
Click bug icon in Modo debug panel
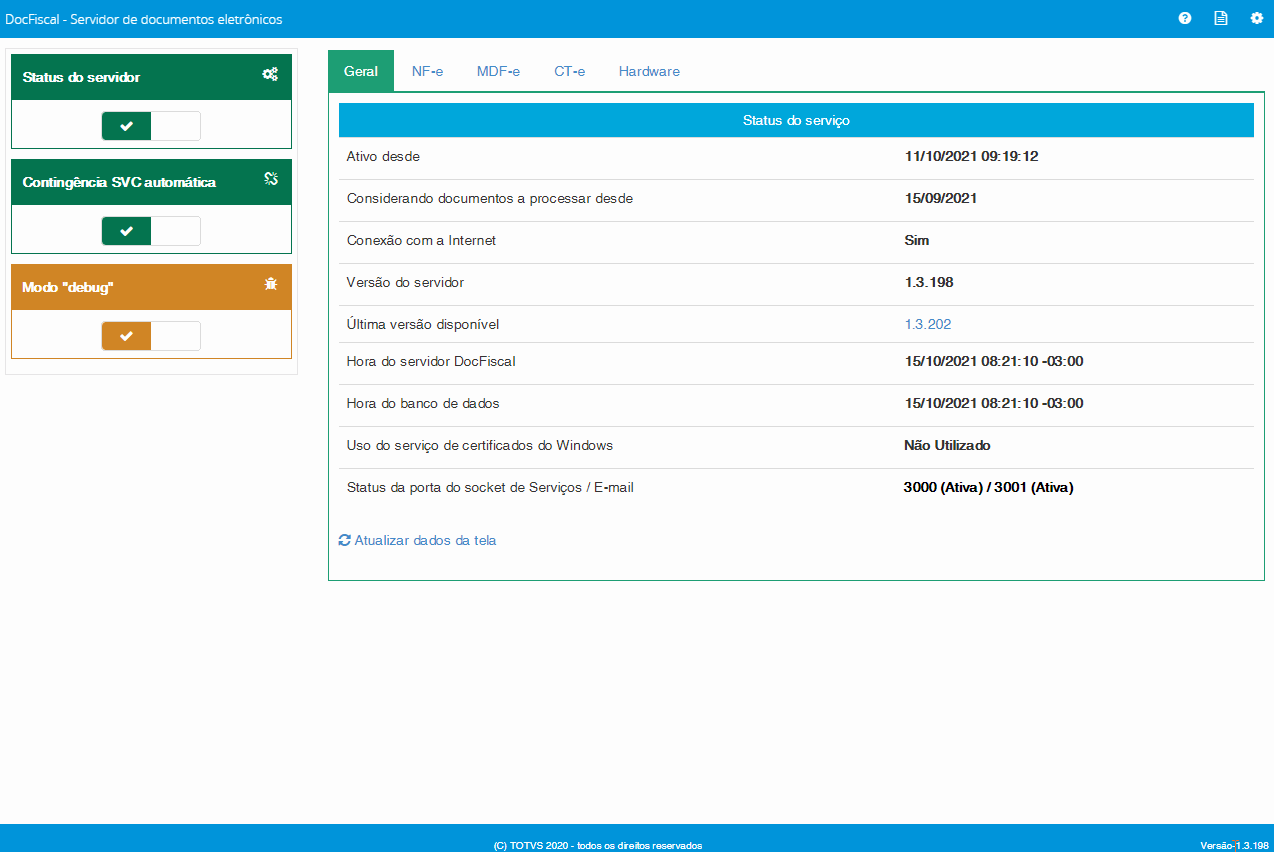[x=270, y=284]
